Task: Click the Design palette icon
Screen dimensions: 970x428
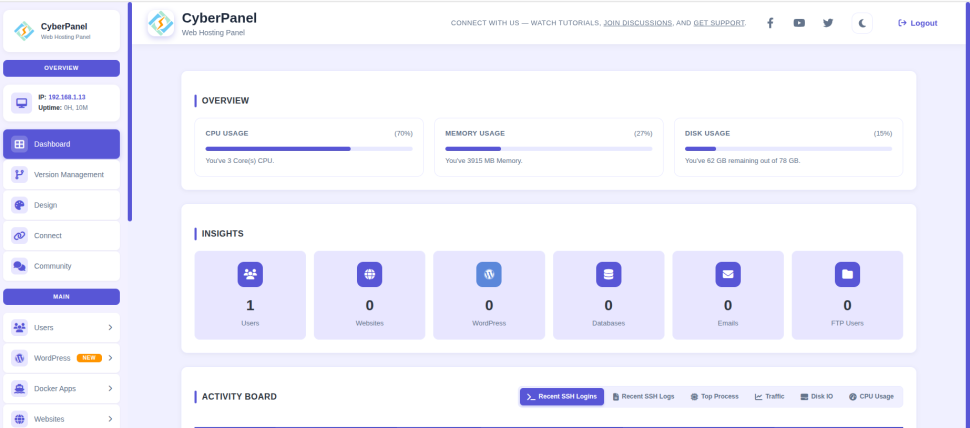Action: click(x=19, y=205)
